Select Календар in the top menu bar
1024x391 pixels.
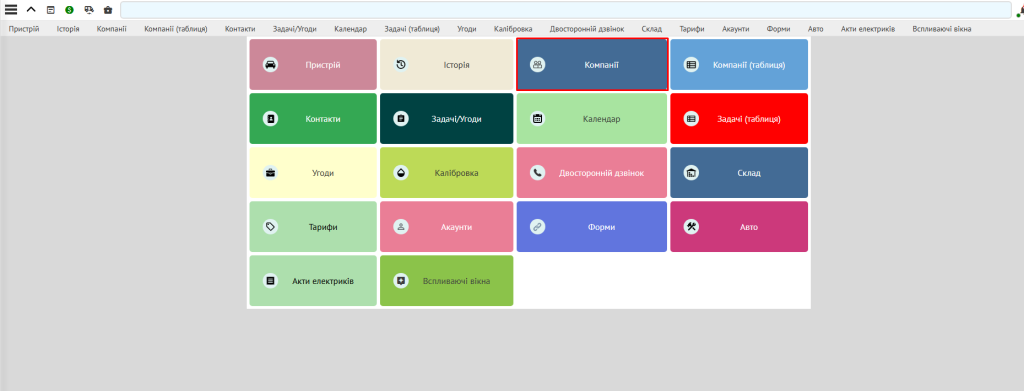pos(351,29)
